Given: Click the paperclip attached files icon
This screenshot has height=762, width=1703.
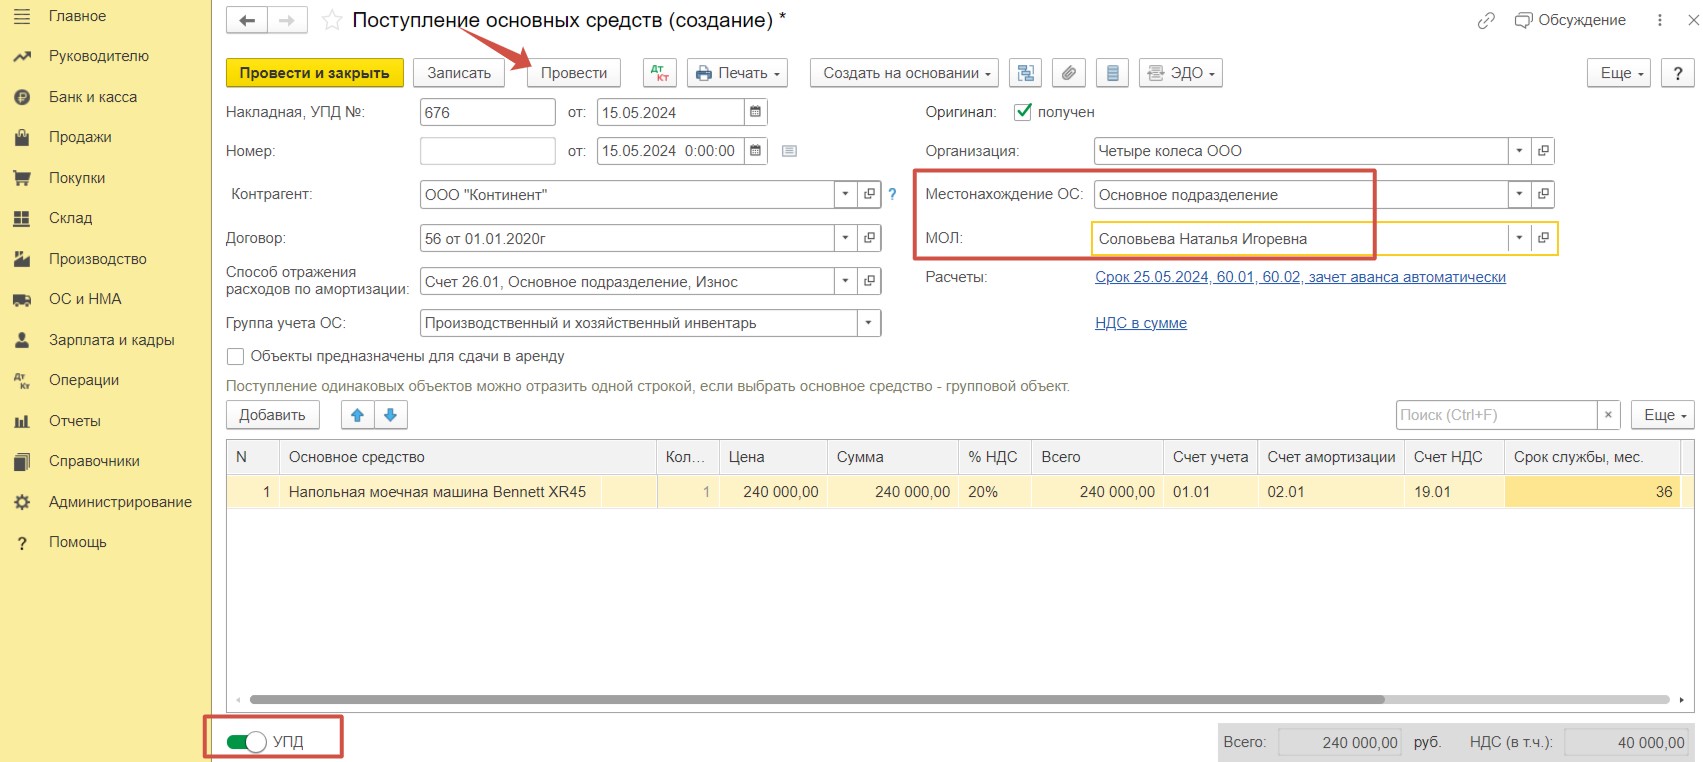Looking at the screenshot, I should [x=1069, y=73].
